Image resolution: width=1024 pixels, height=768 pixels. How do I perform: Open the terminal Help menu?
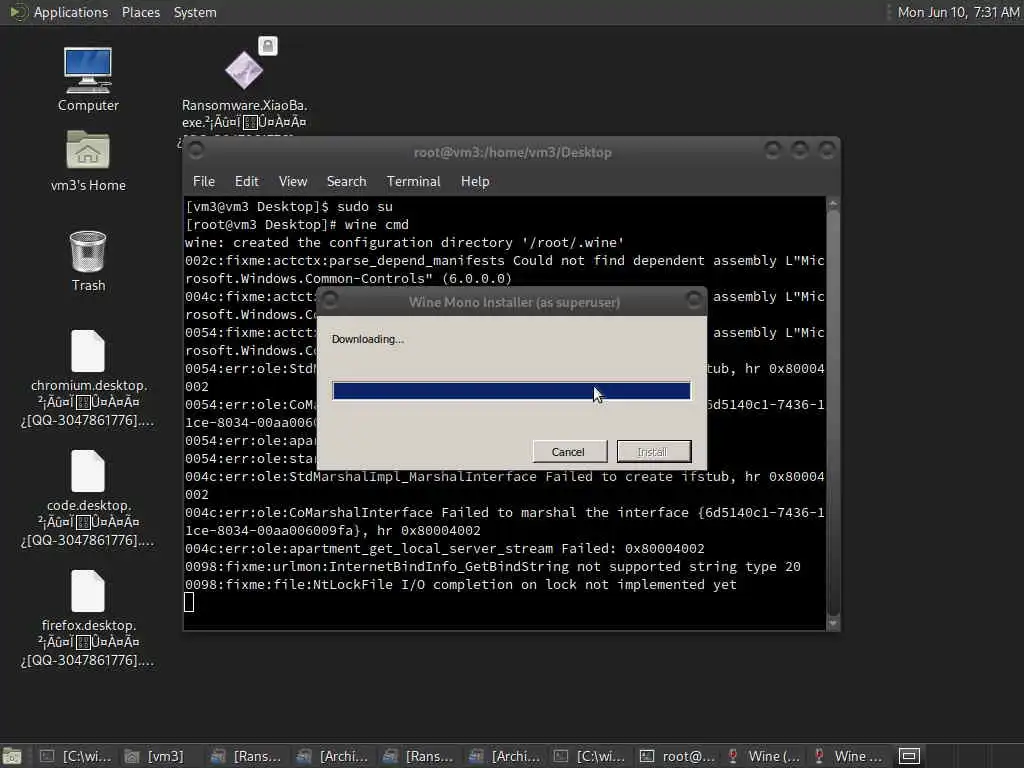(475, 182)
